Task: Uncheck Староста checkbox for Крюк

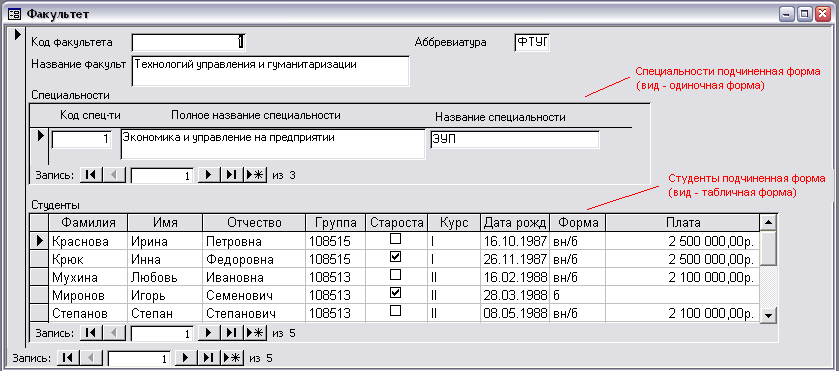Action: tap(395, 257)
